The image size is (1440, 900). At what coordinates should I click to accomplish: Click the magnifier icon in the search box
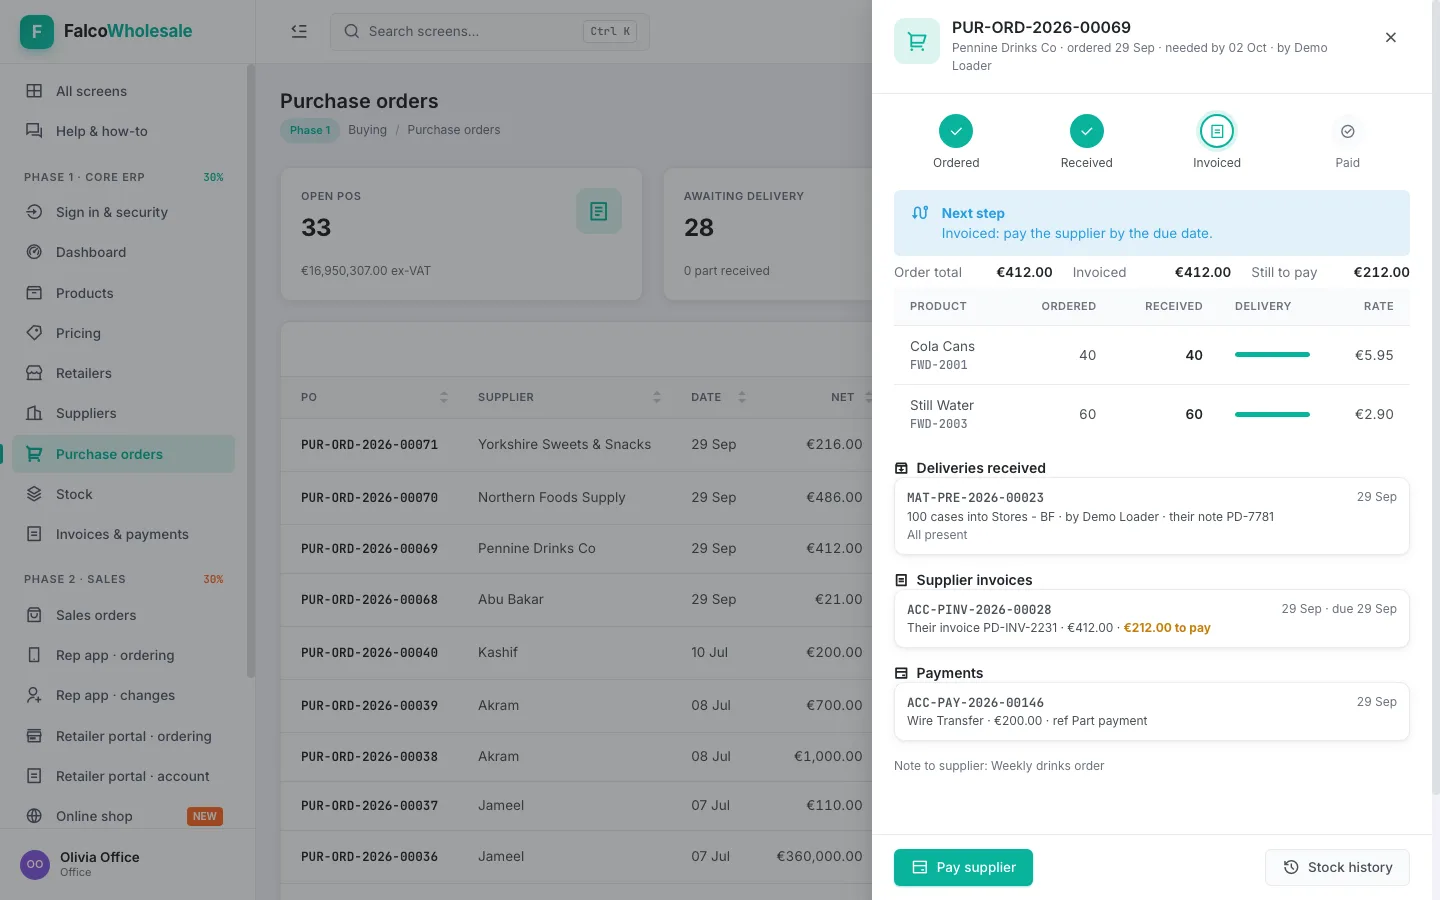click(x=352, y=31)
